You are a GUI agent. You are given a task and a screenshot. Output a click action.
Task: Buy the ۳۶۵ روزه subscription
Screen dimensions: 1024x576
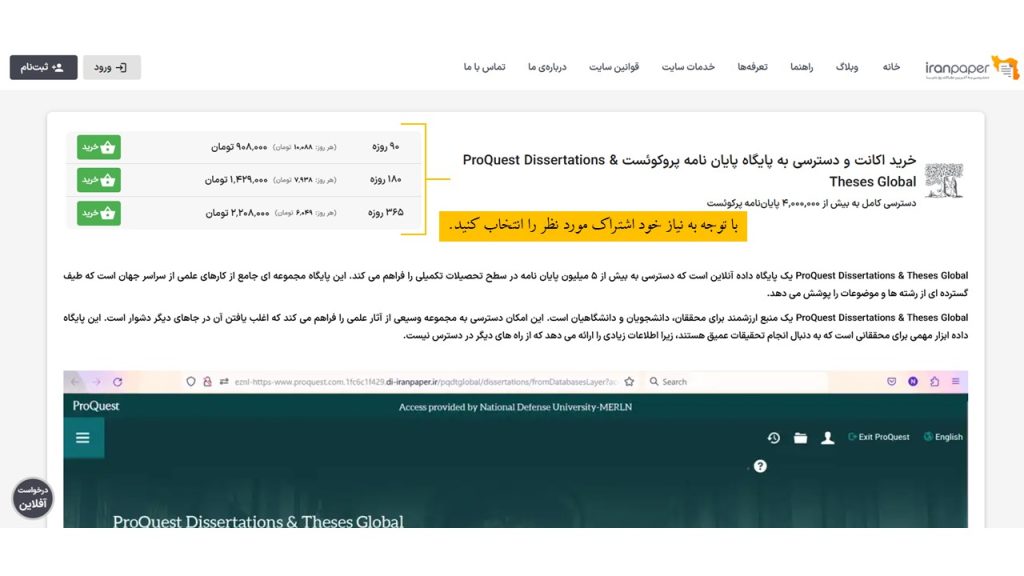(x=99, y=213)
